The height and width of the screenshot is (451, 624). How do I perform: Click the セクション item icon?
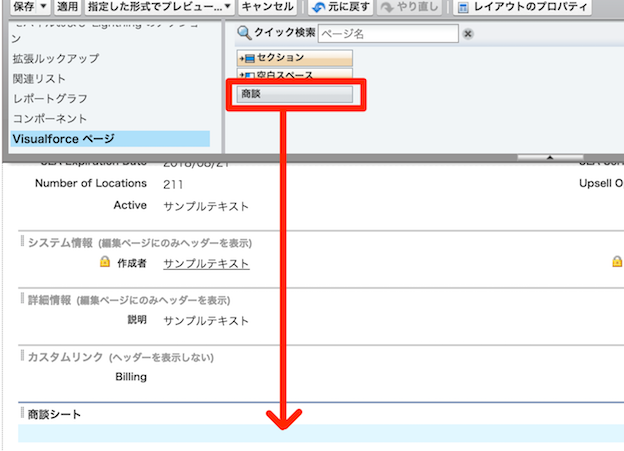(x=247, y=59)
